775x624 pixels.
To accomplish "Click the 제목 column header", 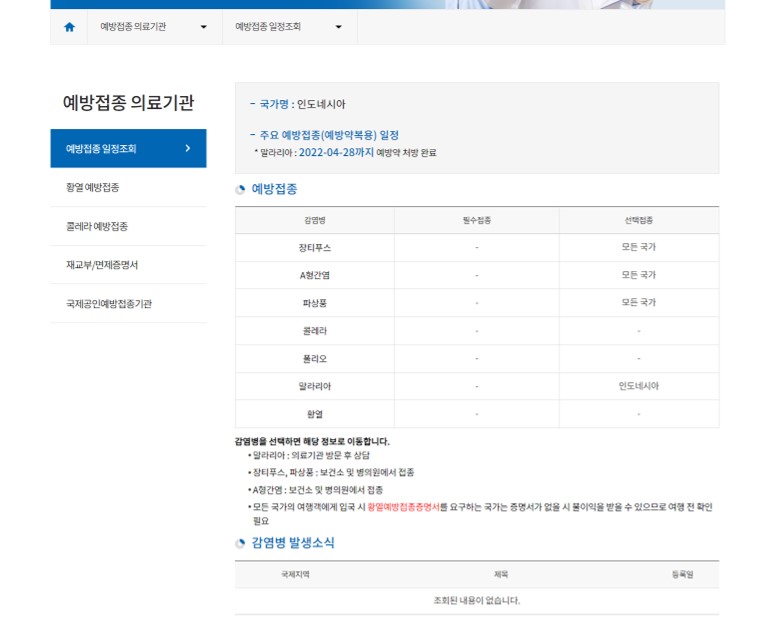I will tap(501, 575).
